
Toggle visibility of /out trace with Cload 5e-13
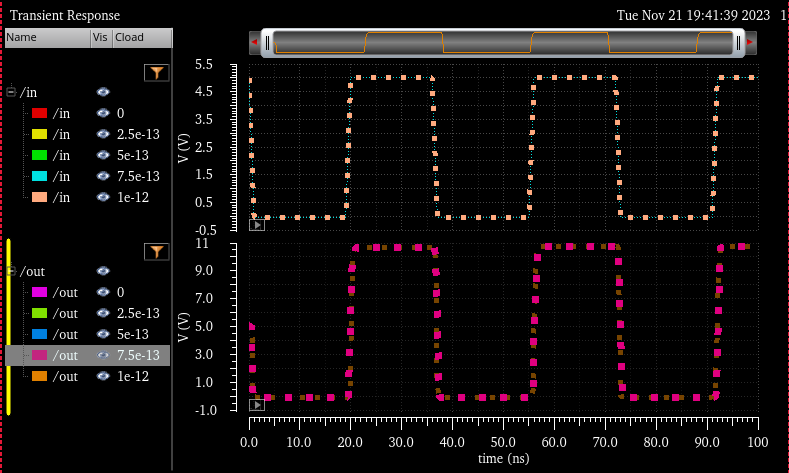(103, 334)
